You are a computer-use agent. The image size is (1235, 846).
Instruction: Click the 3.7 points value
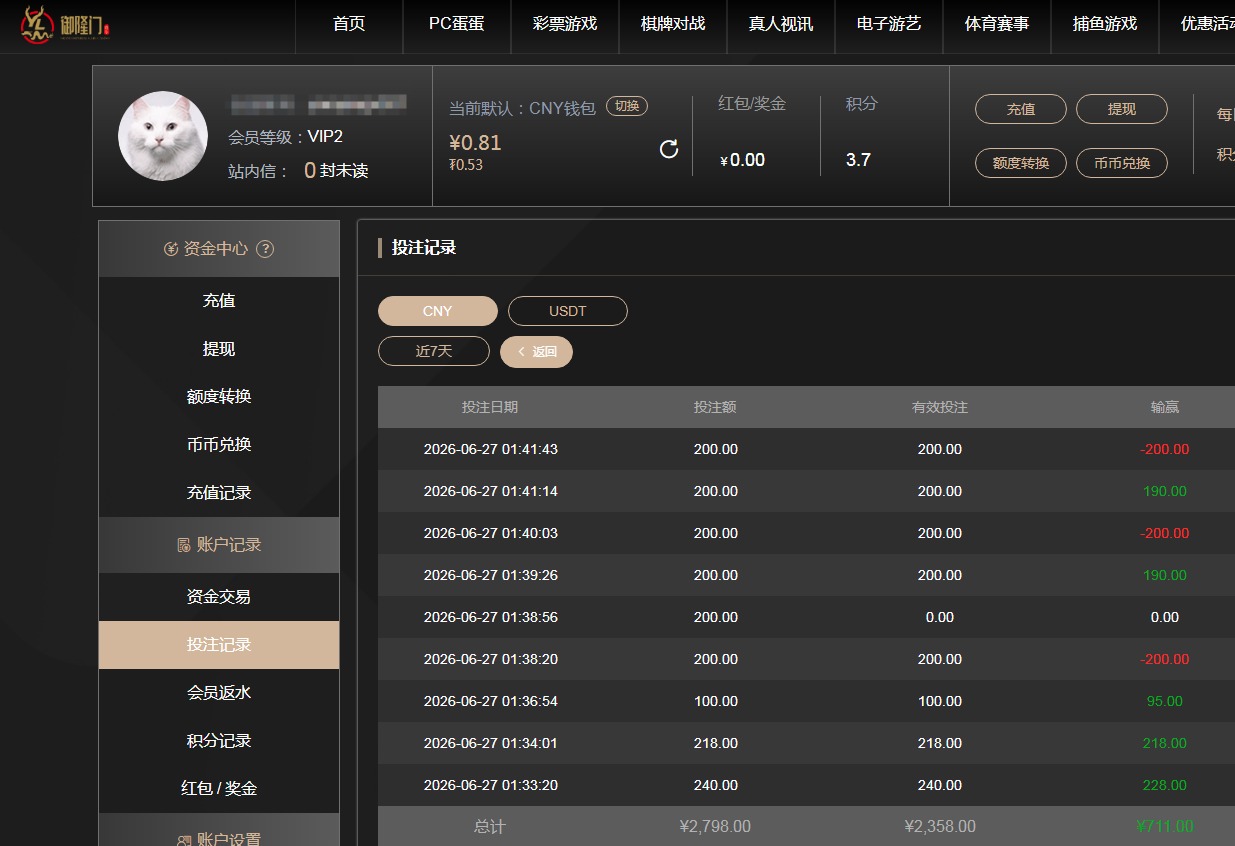pyautogui.click(x=858, y=160)
